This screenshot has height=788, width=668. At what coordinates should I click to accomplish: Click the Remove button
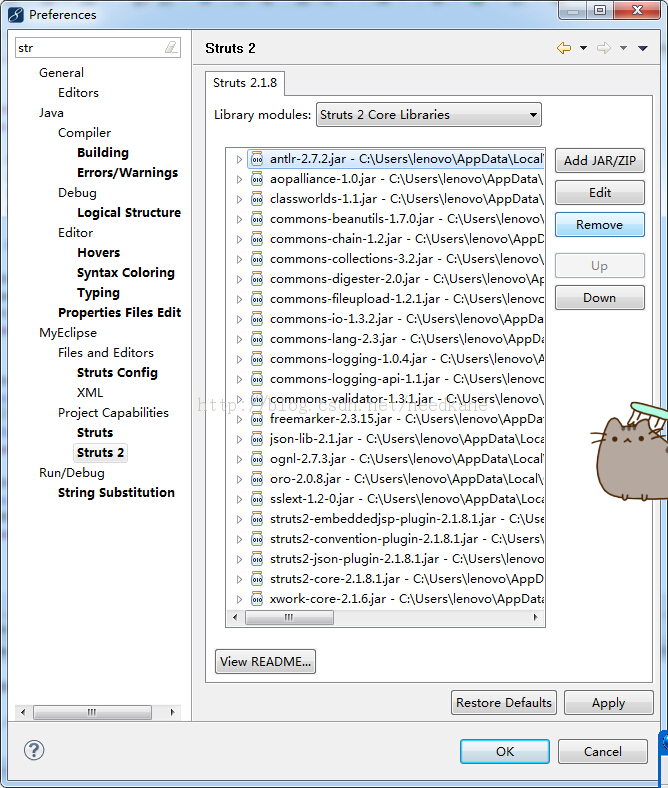600,225
